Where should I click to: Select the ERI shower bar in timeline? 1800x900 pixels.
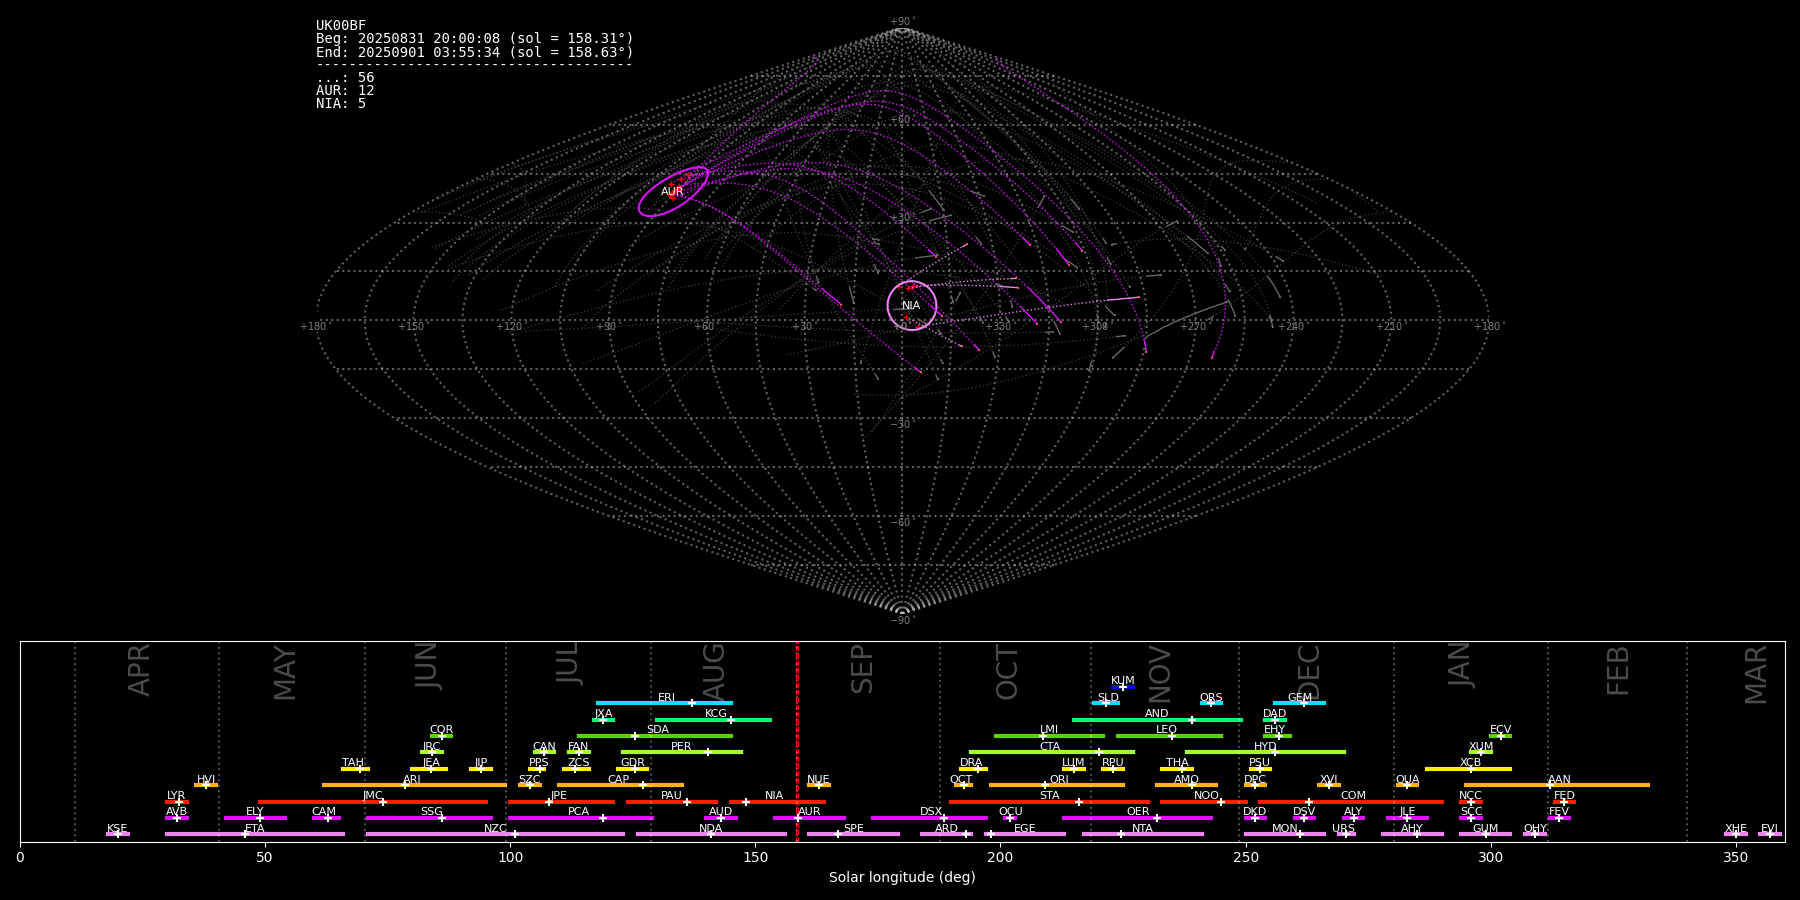[x=664, y=703]
